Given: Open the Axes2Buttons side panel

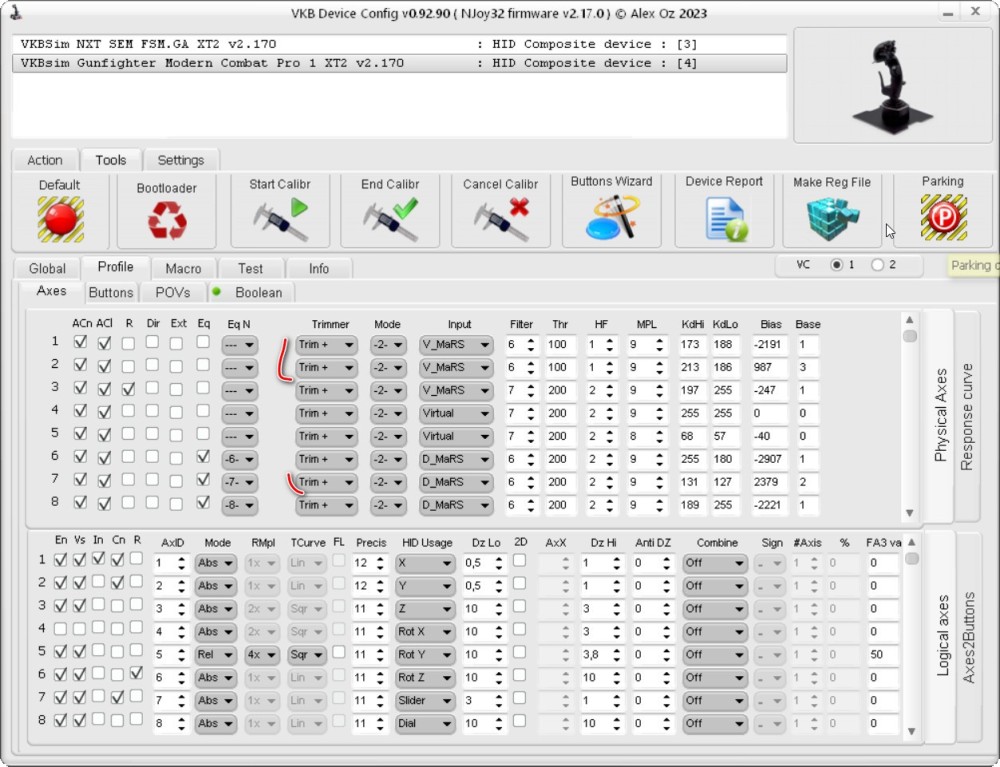Looking at the screenshot, I should [969, 637].
